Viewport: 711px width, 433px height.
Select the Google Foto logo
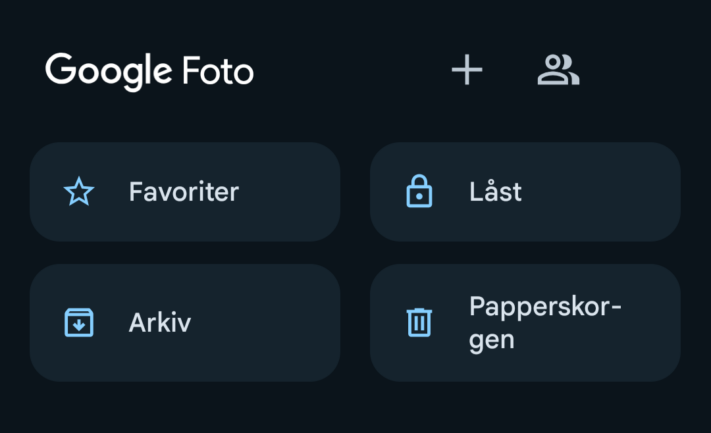[x=149, y=72]
